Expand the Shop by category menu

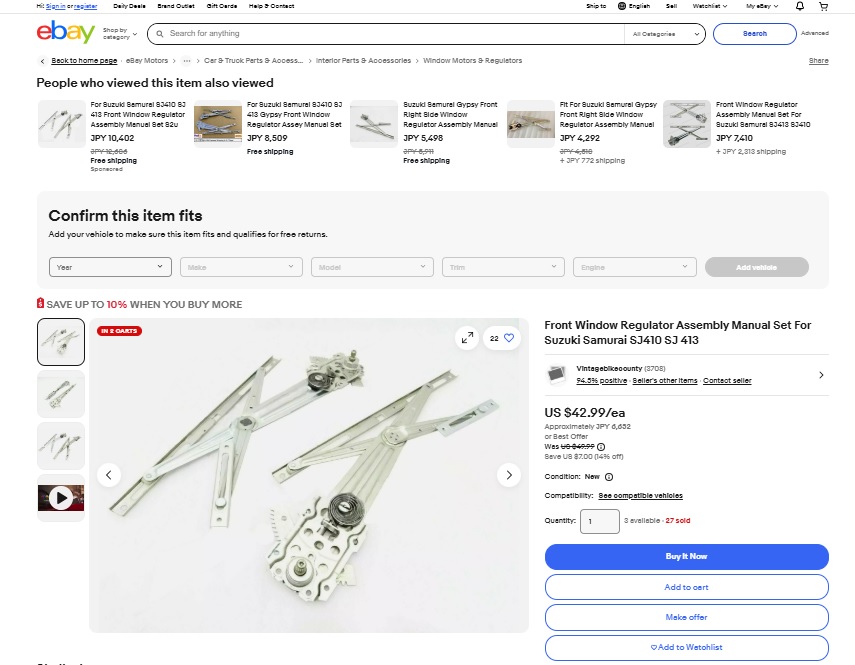[119, 33]
